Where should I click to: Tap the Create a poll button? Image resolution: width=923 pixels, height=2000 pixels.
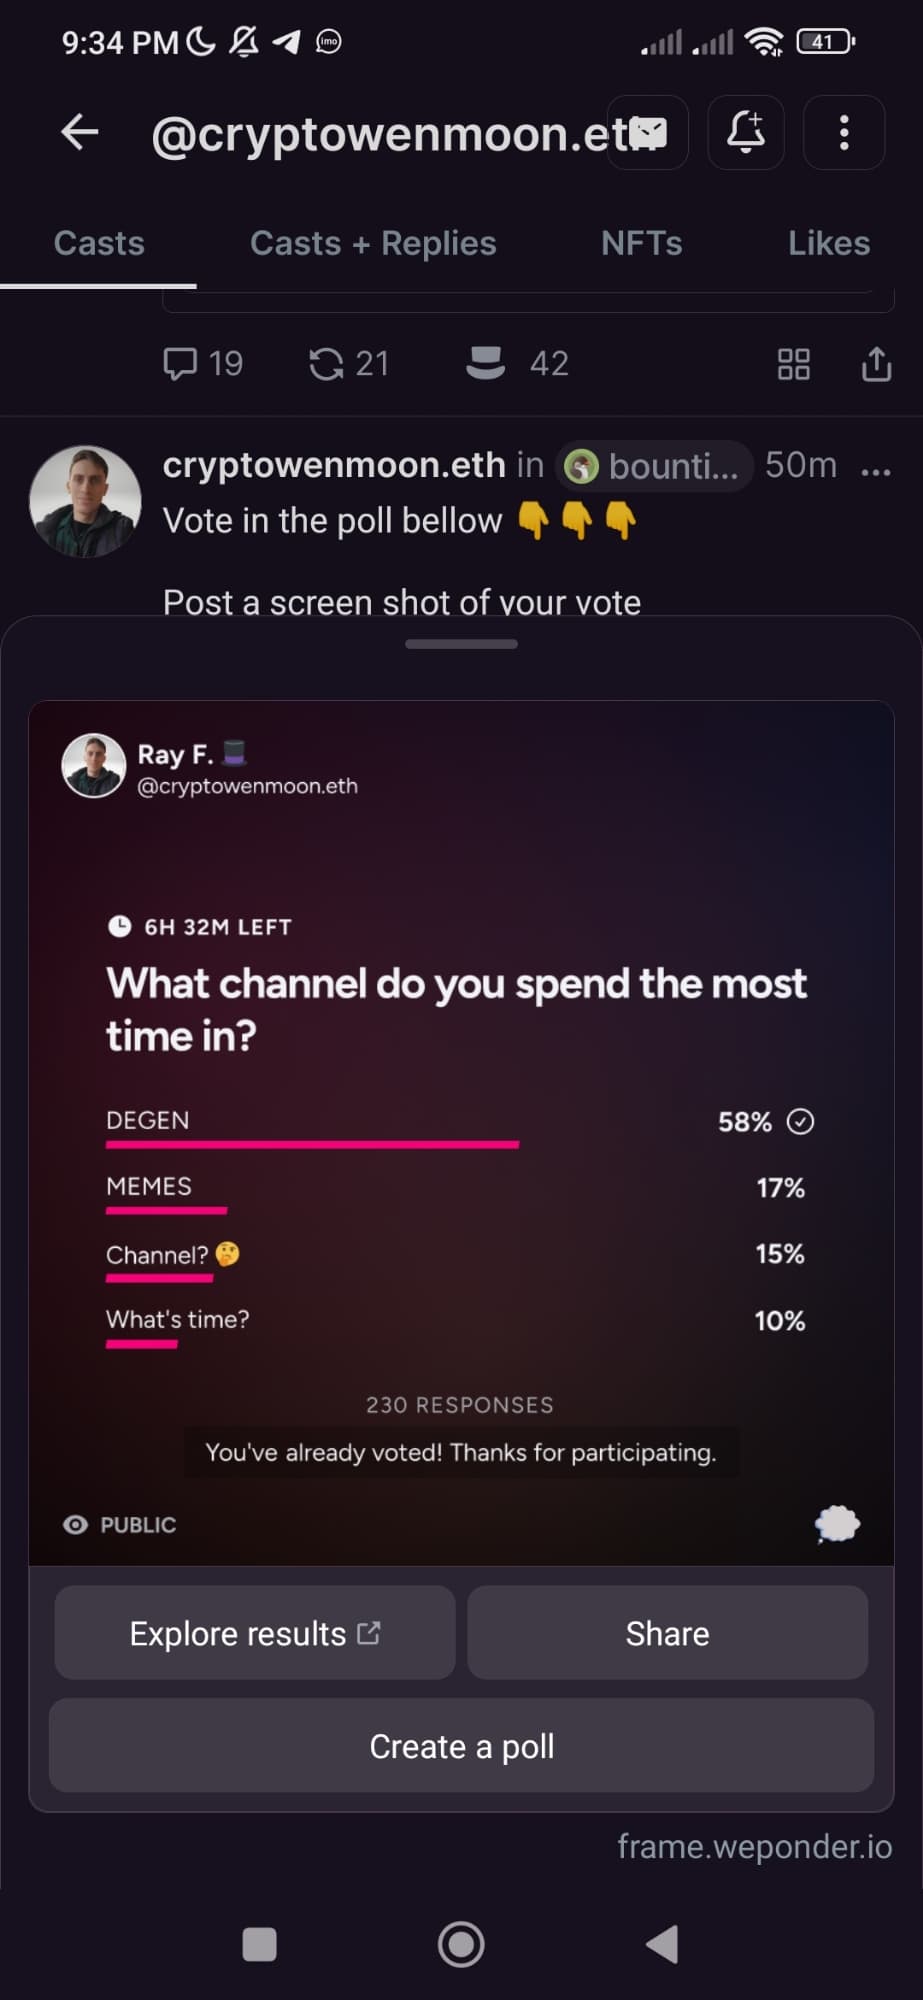point(461,1746)
